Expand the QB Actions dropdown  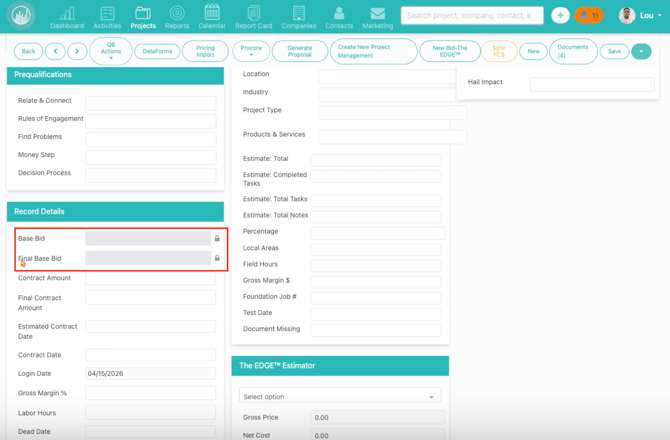(111, 51)
